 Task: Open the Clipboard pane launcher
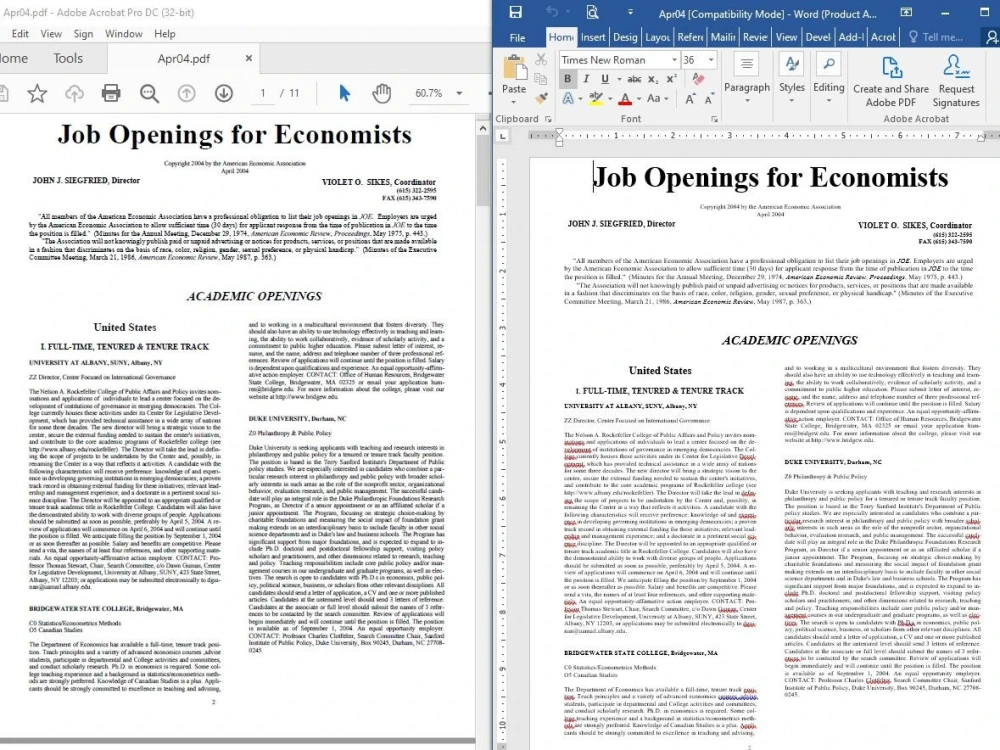[x=548, y=119]
